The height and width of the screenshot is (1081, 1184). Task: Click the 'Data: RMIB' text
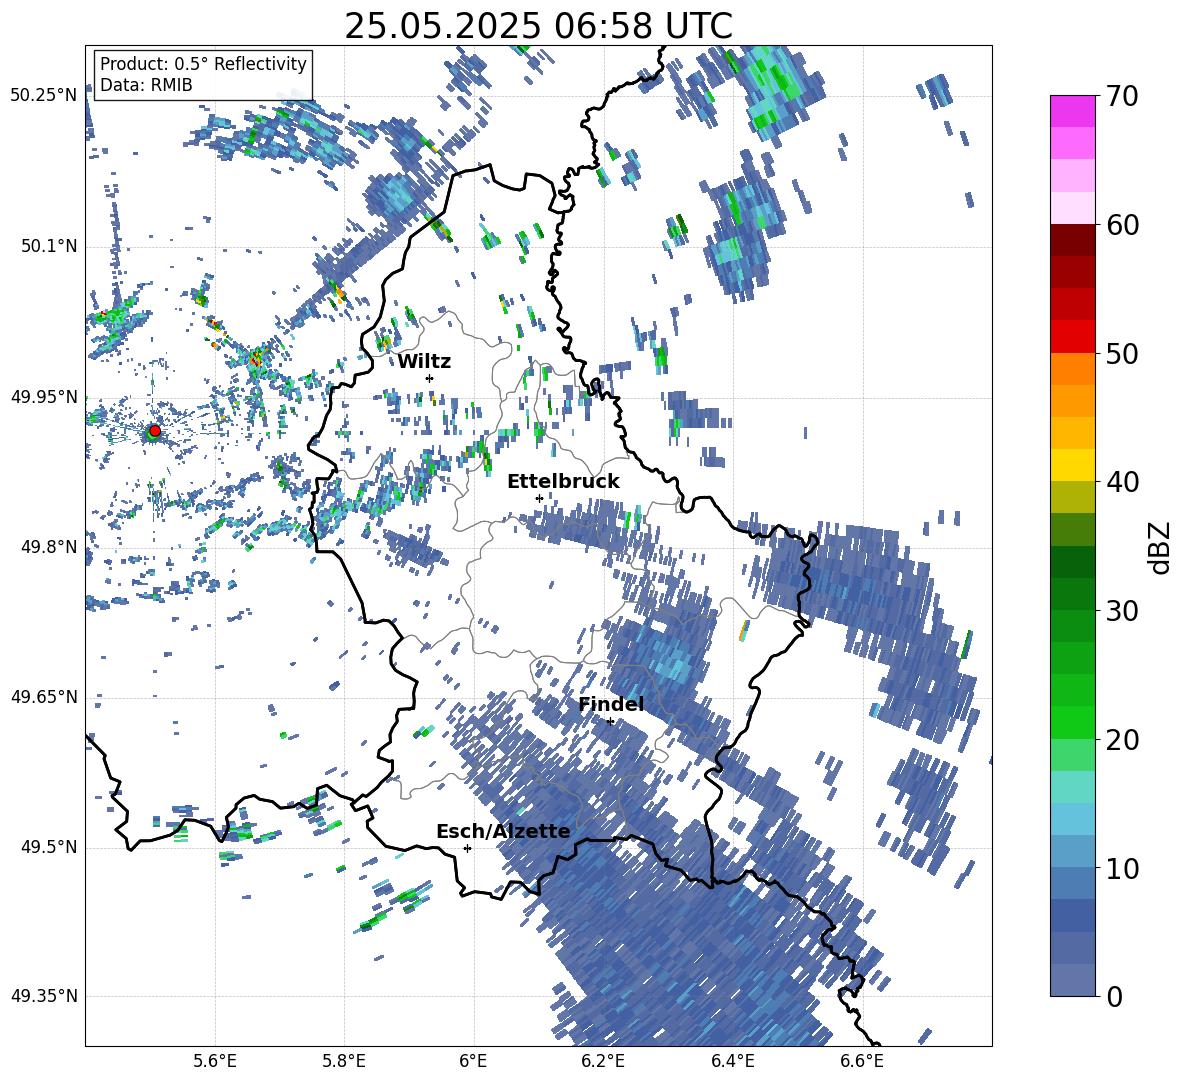tap(146, 85)
